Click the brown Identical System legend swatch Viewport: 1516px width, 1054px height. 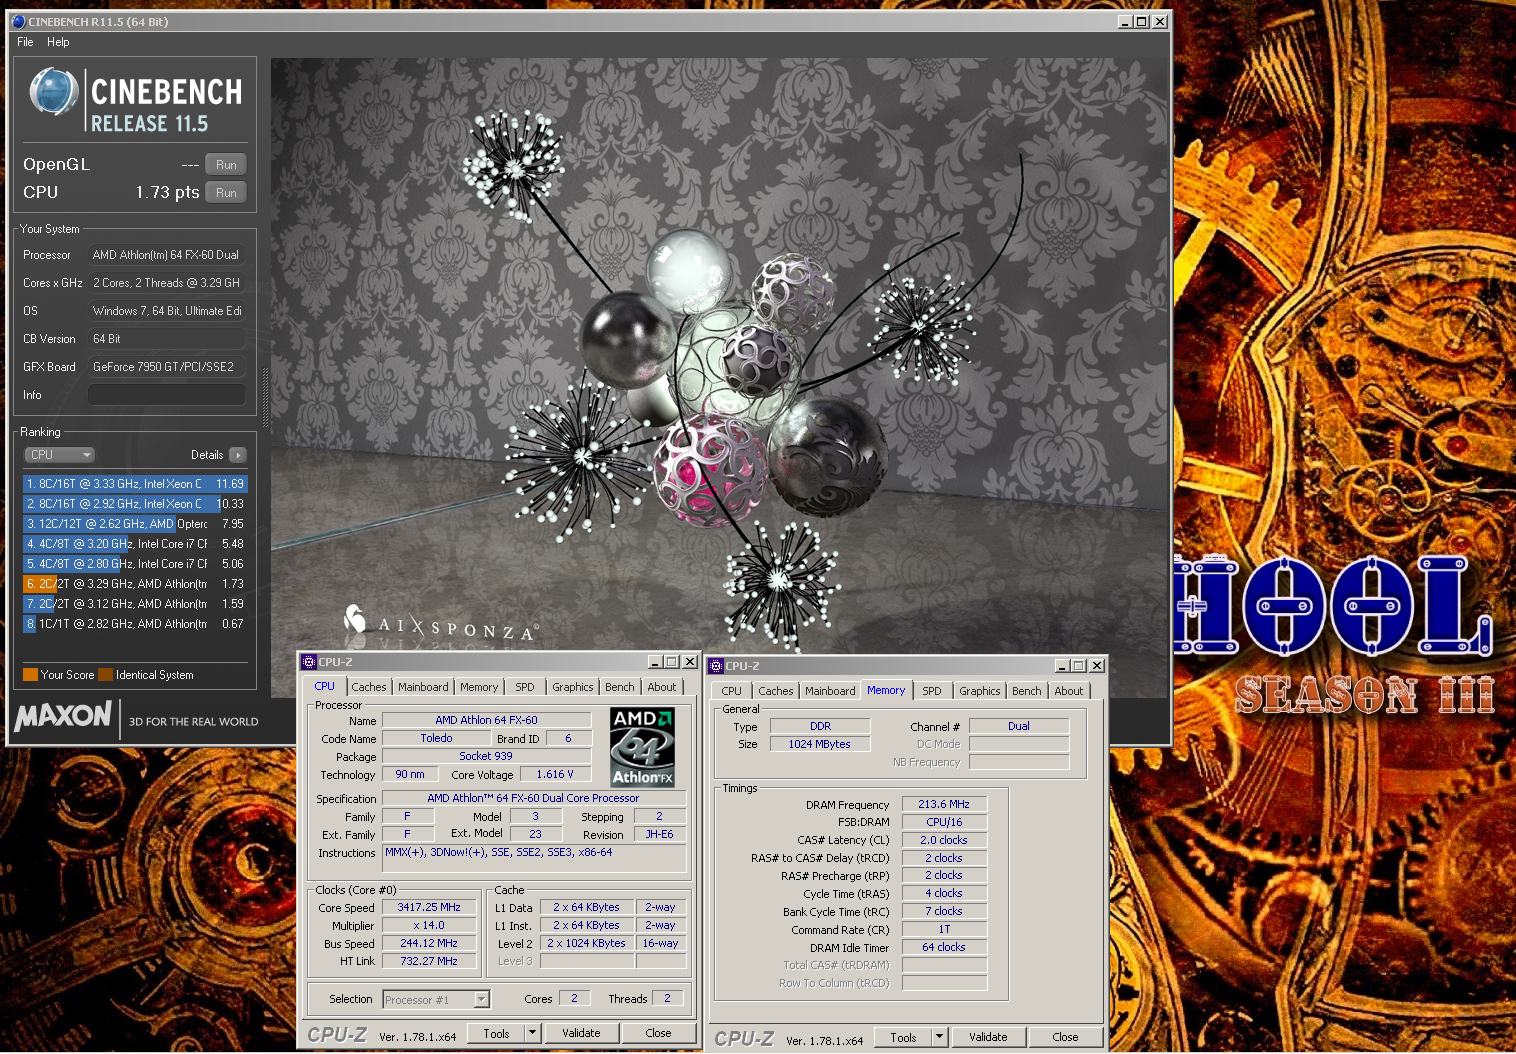[x=105, y=675]
